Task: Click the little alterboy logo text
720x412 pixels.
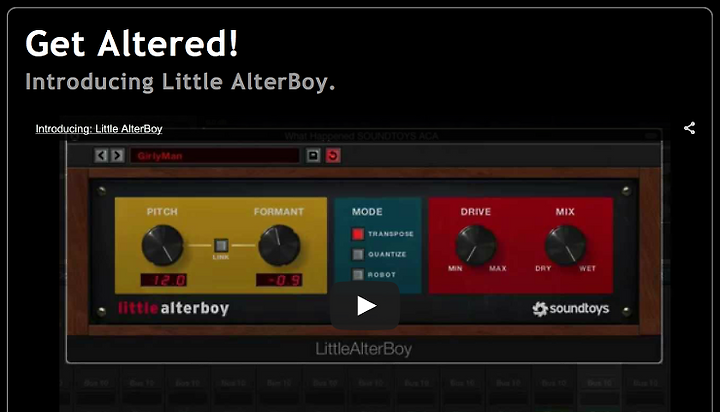Action: tap(174, 308)
